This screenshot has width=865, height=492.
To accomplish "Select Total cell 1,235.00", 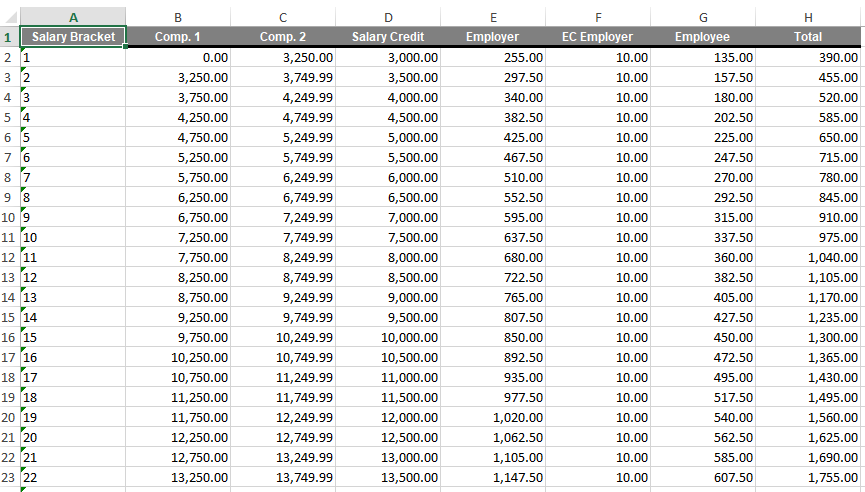I will pyautogui.click(x=808, y=318).
